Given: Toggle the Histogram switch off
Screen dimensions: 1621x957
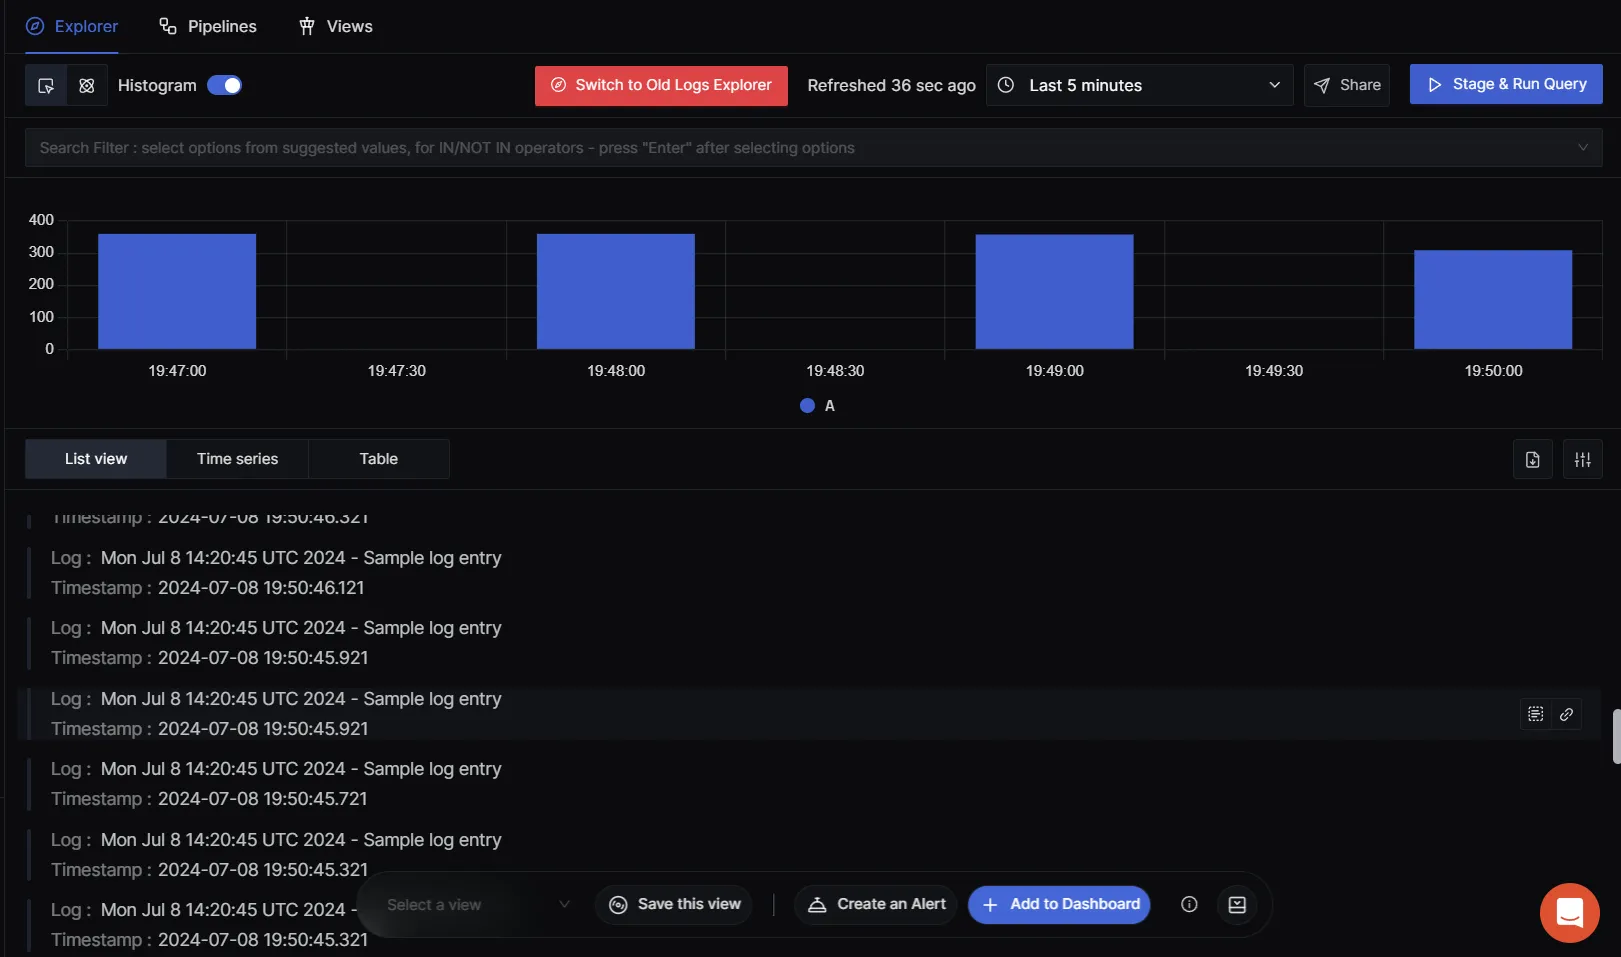Looking at the screenshot, I should click(224, 85).
